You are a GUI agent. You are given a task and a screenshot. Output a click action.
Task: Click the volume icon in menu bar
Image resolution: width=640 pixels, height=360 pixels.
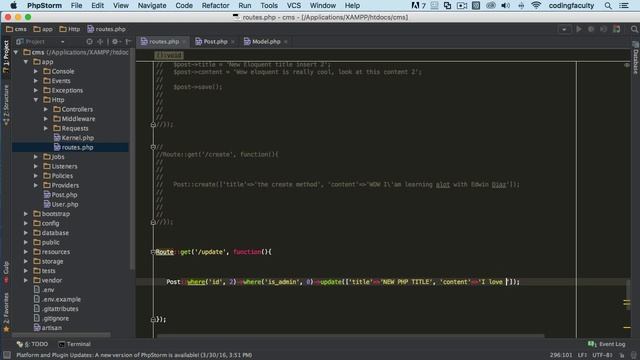(x=505, y=5)
